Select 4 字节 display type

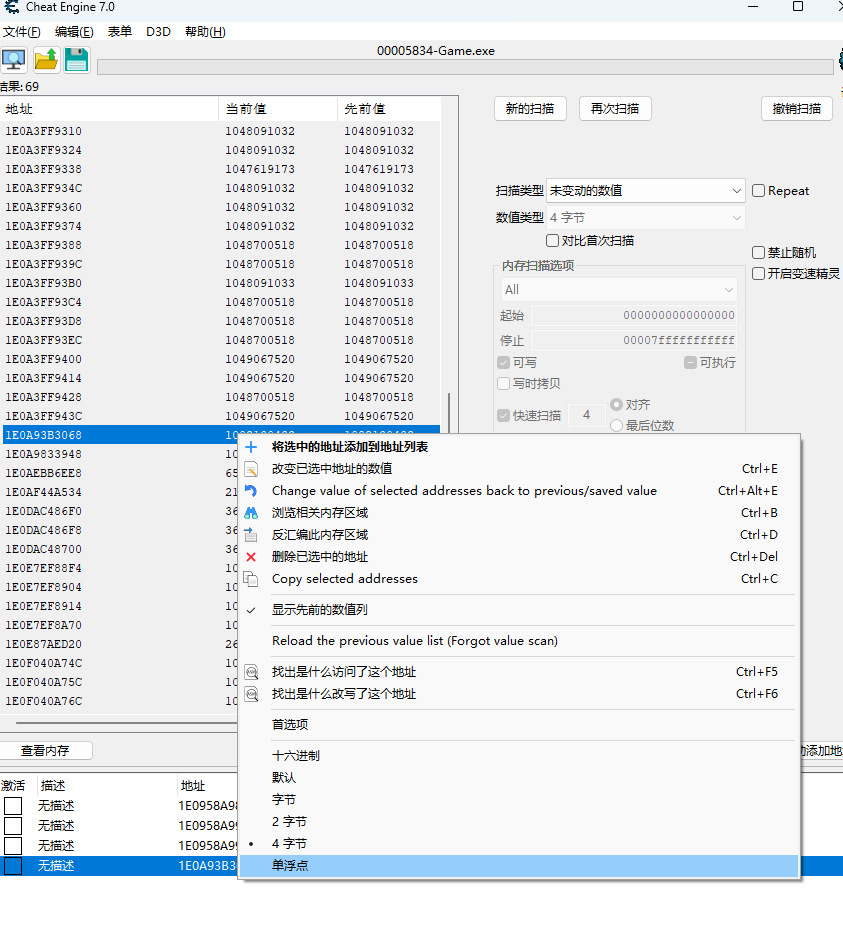click(x=519, y=844)
